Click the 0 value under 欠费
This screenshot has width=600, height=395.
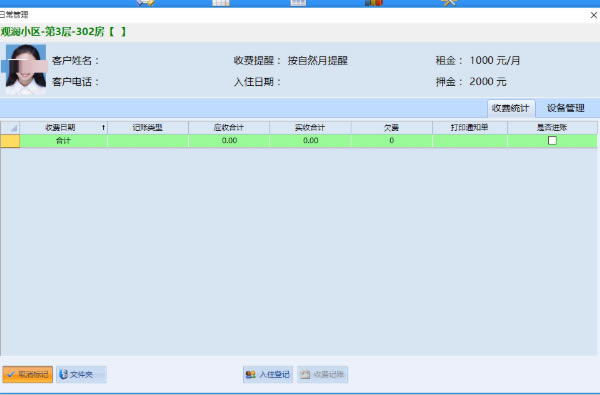click(x=391, y=140)
